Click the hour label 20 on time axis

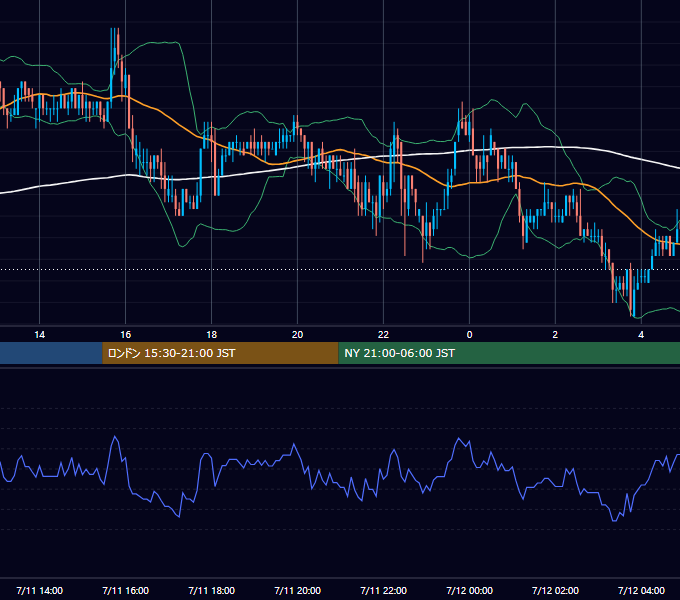[298, 335]
